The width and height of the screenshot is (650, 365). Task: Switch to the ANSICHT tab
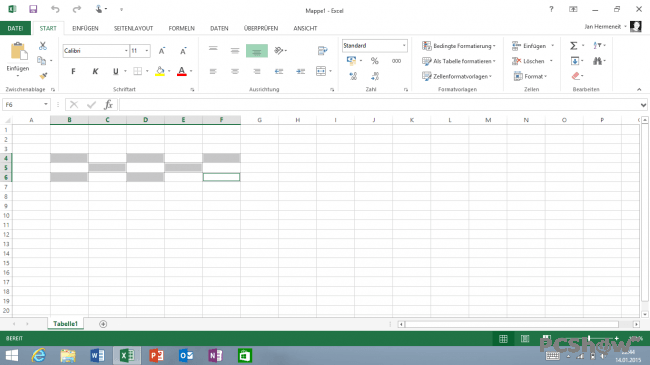point(305,28)
